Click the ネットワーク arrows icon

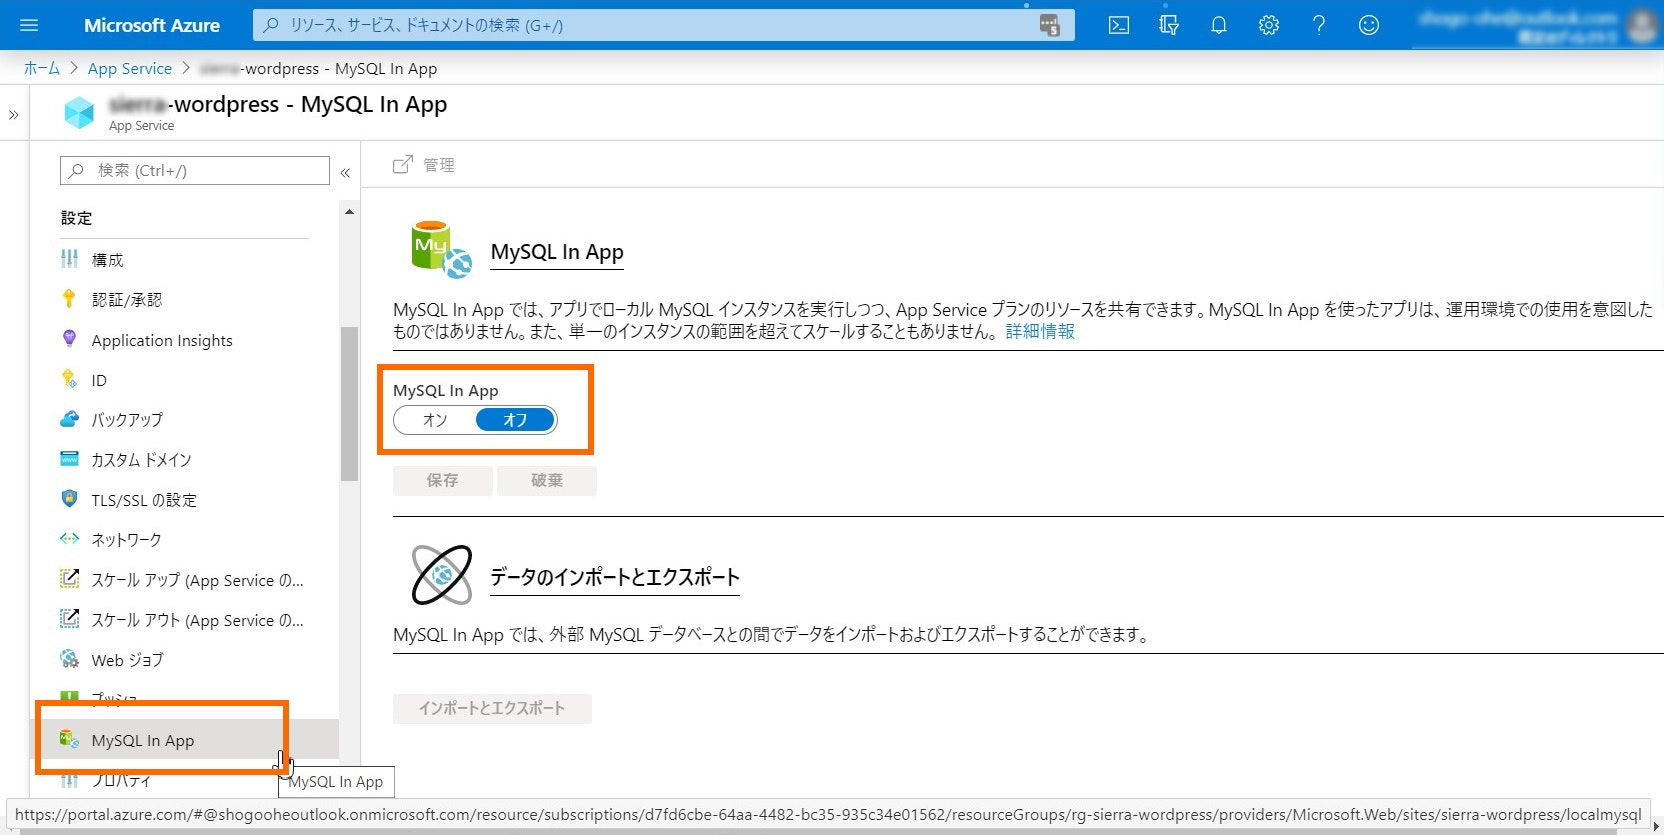click(69, 539)
